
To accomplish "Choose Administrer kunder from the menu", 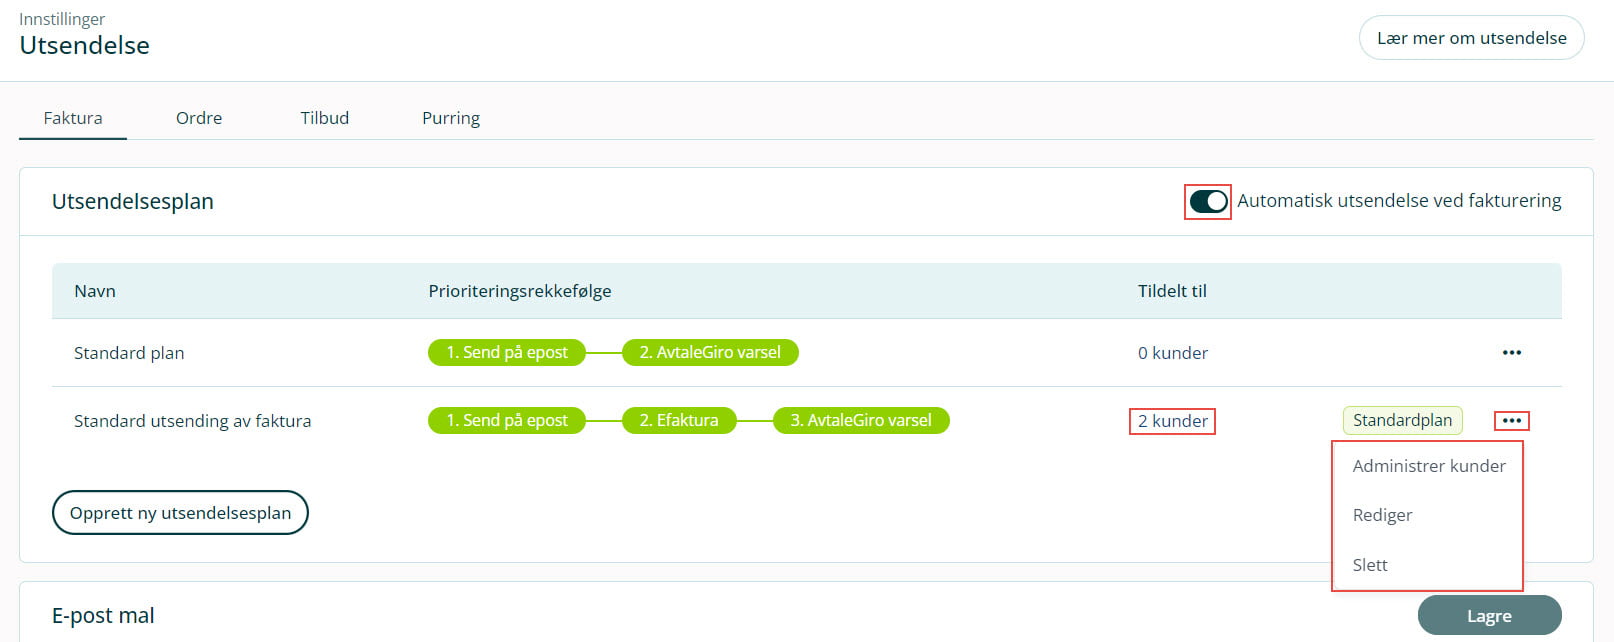I will pos(1428,466).
